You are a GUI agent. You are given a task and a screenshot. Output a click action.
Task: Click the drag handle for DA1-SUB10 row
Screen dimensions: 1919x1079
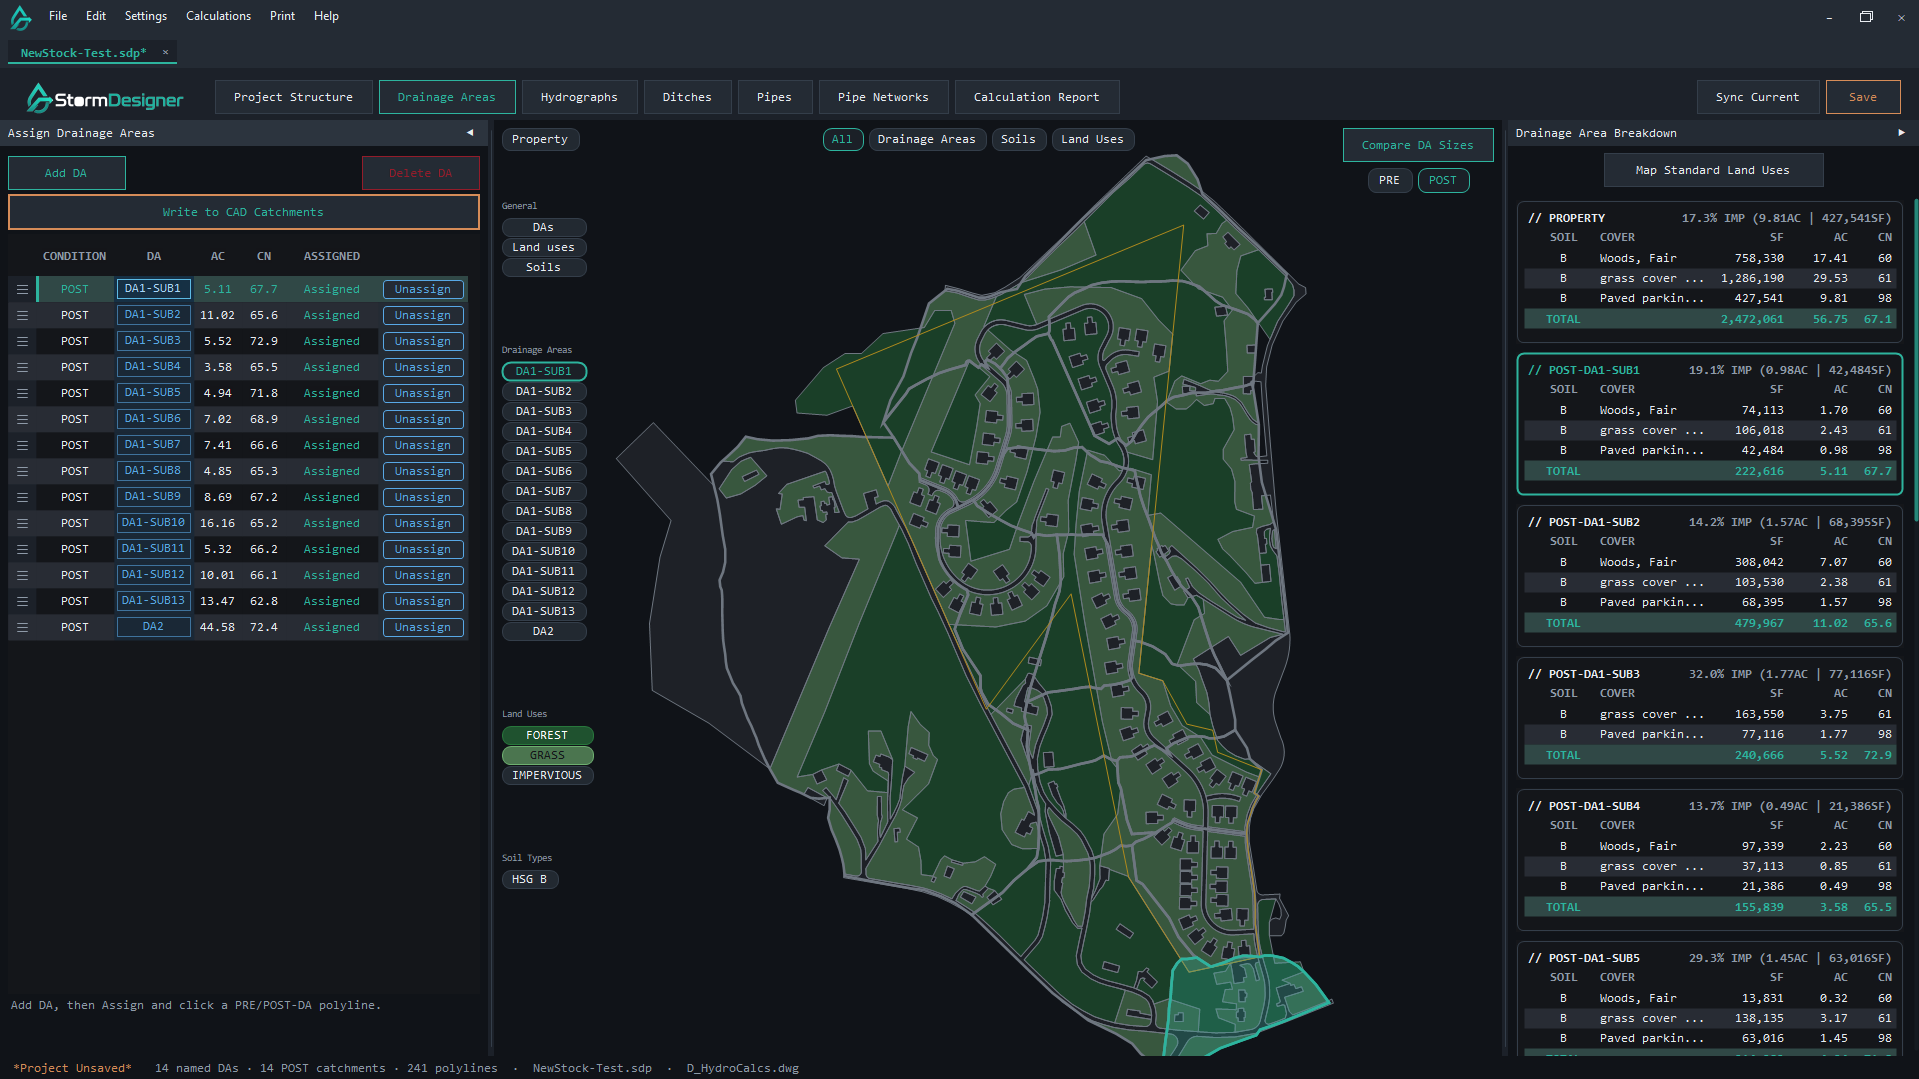tap(22, 523)
